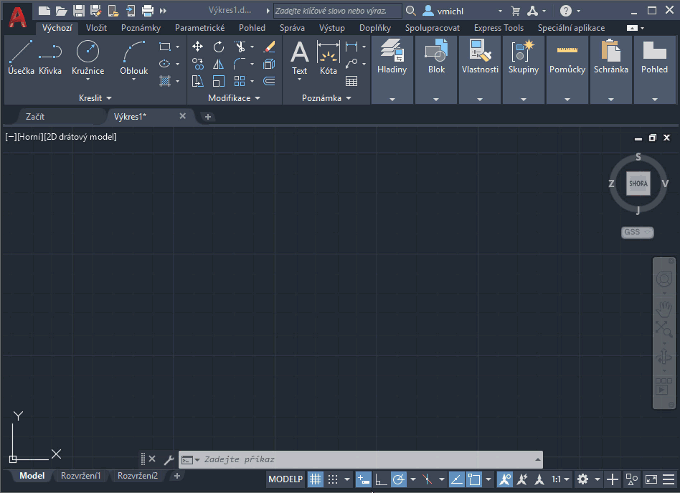Open the Hladiny layers dropdown
Screen dimensions: 680x493
tap(392, 99)
